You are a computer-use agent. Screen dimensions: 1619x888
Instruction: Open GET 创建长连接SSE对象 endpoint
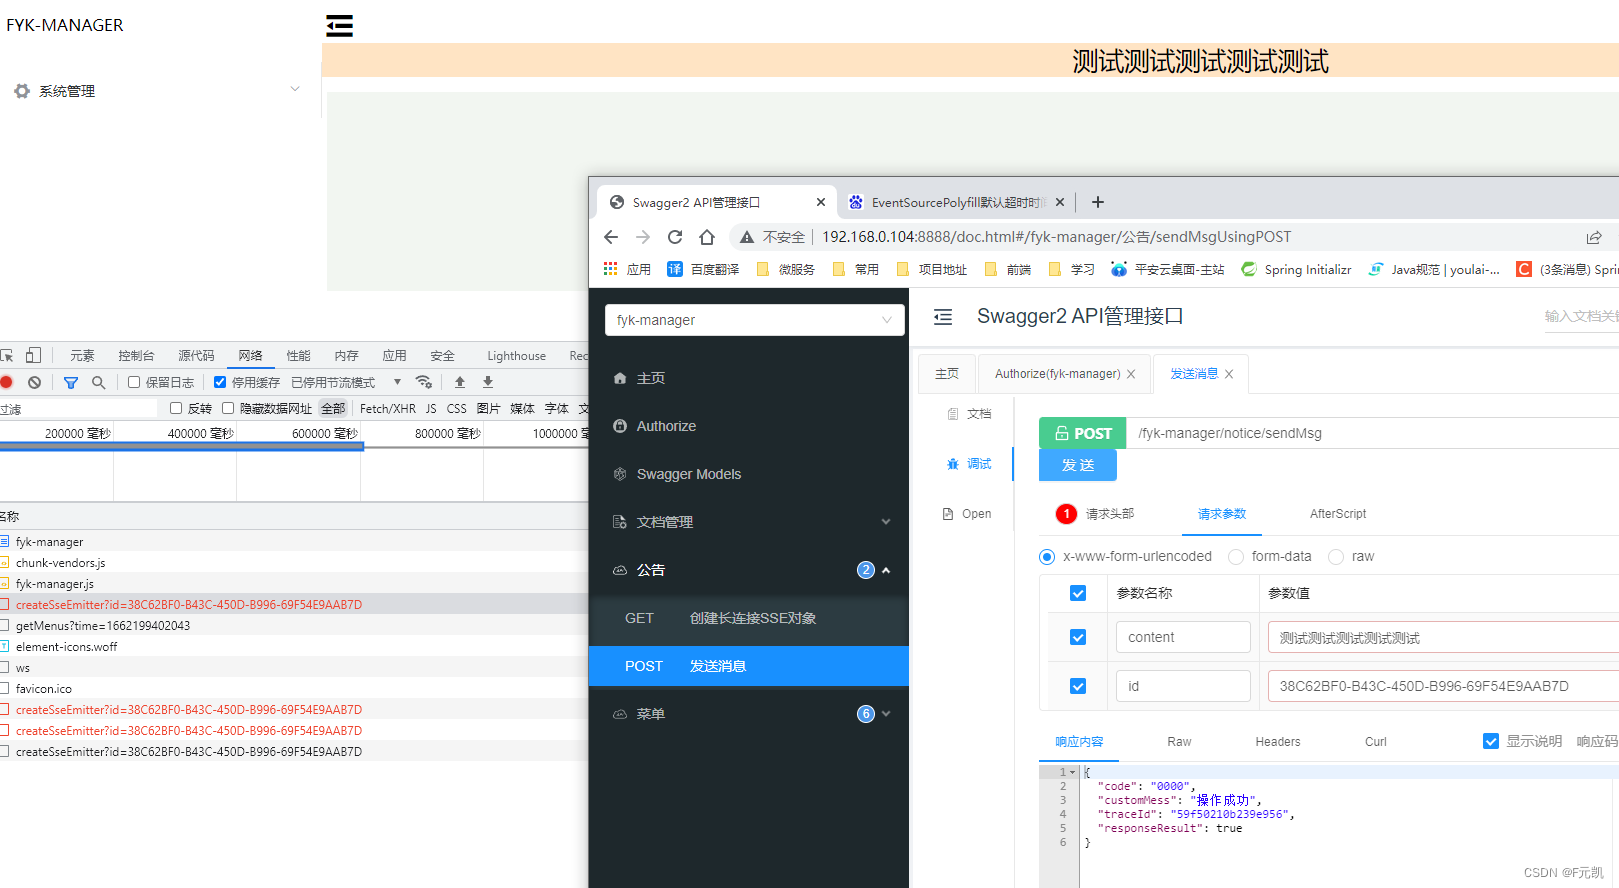749,618
